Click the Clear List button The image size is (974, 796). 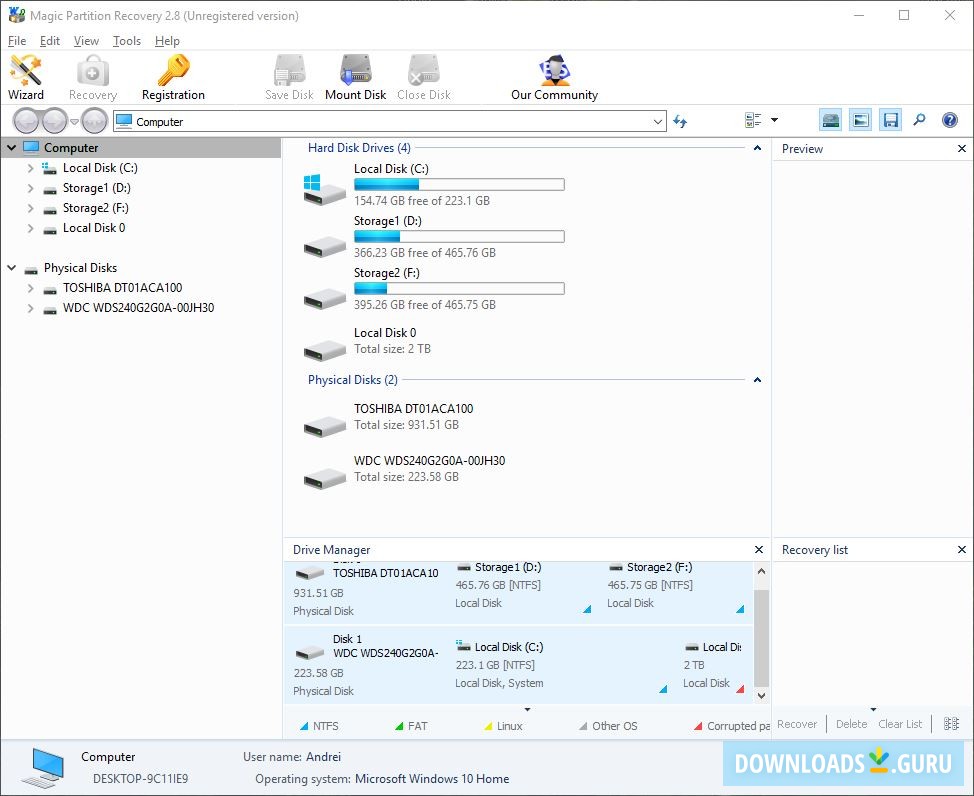[x=899, y=724]
